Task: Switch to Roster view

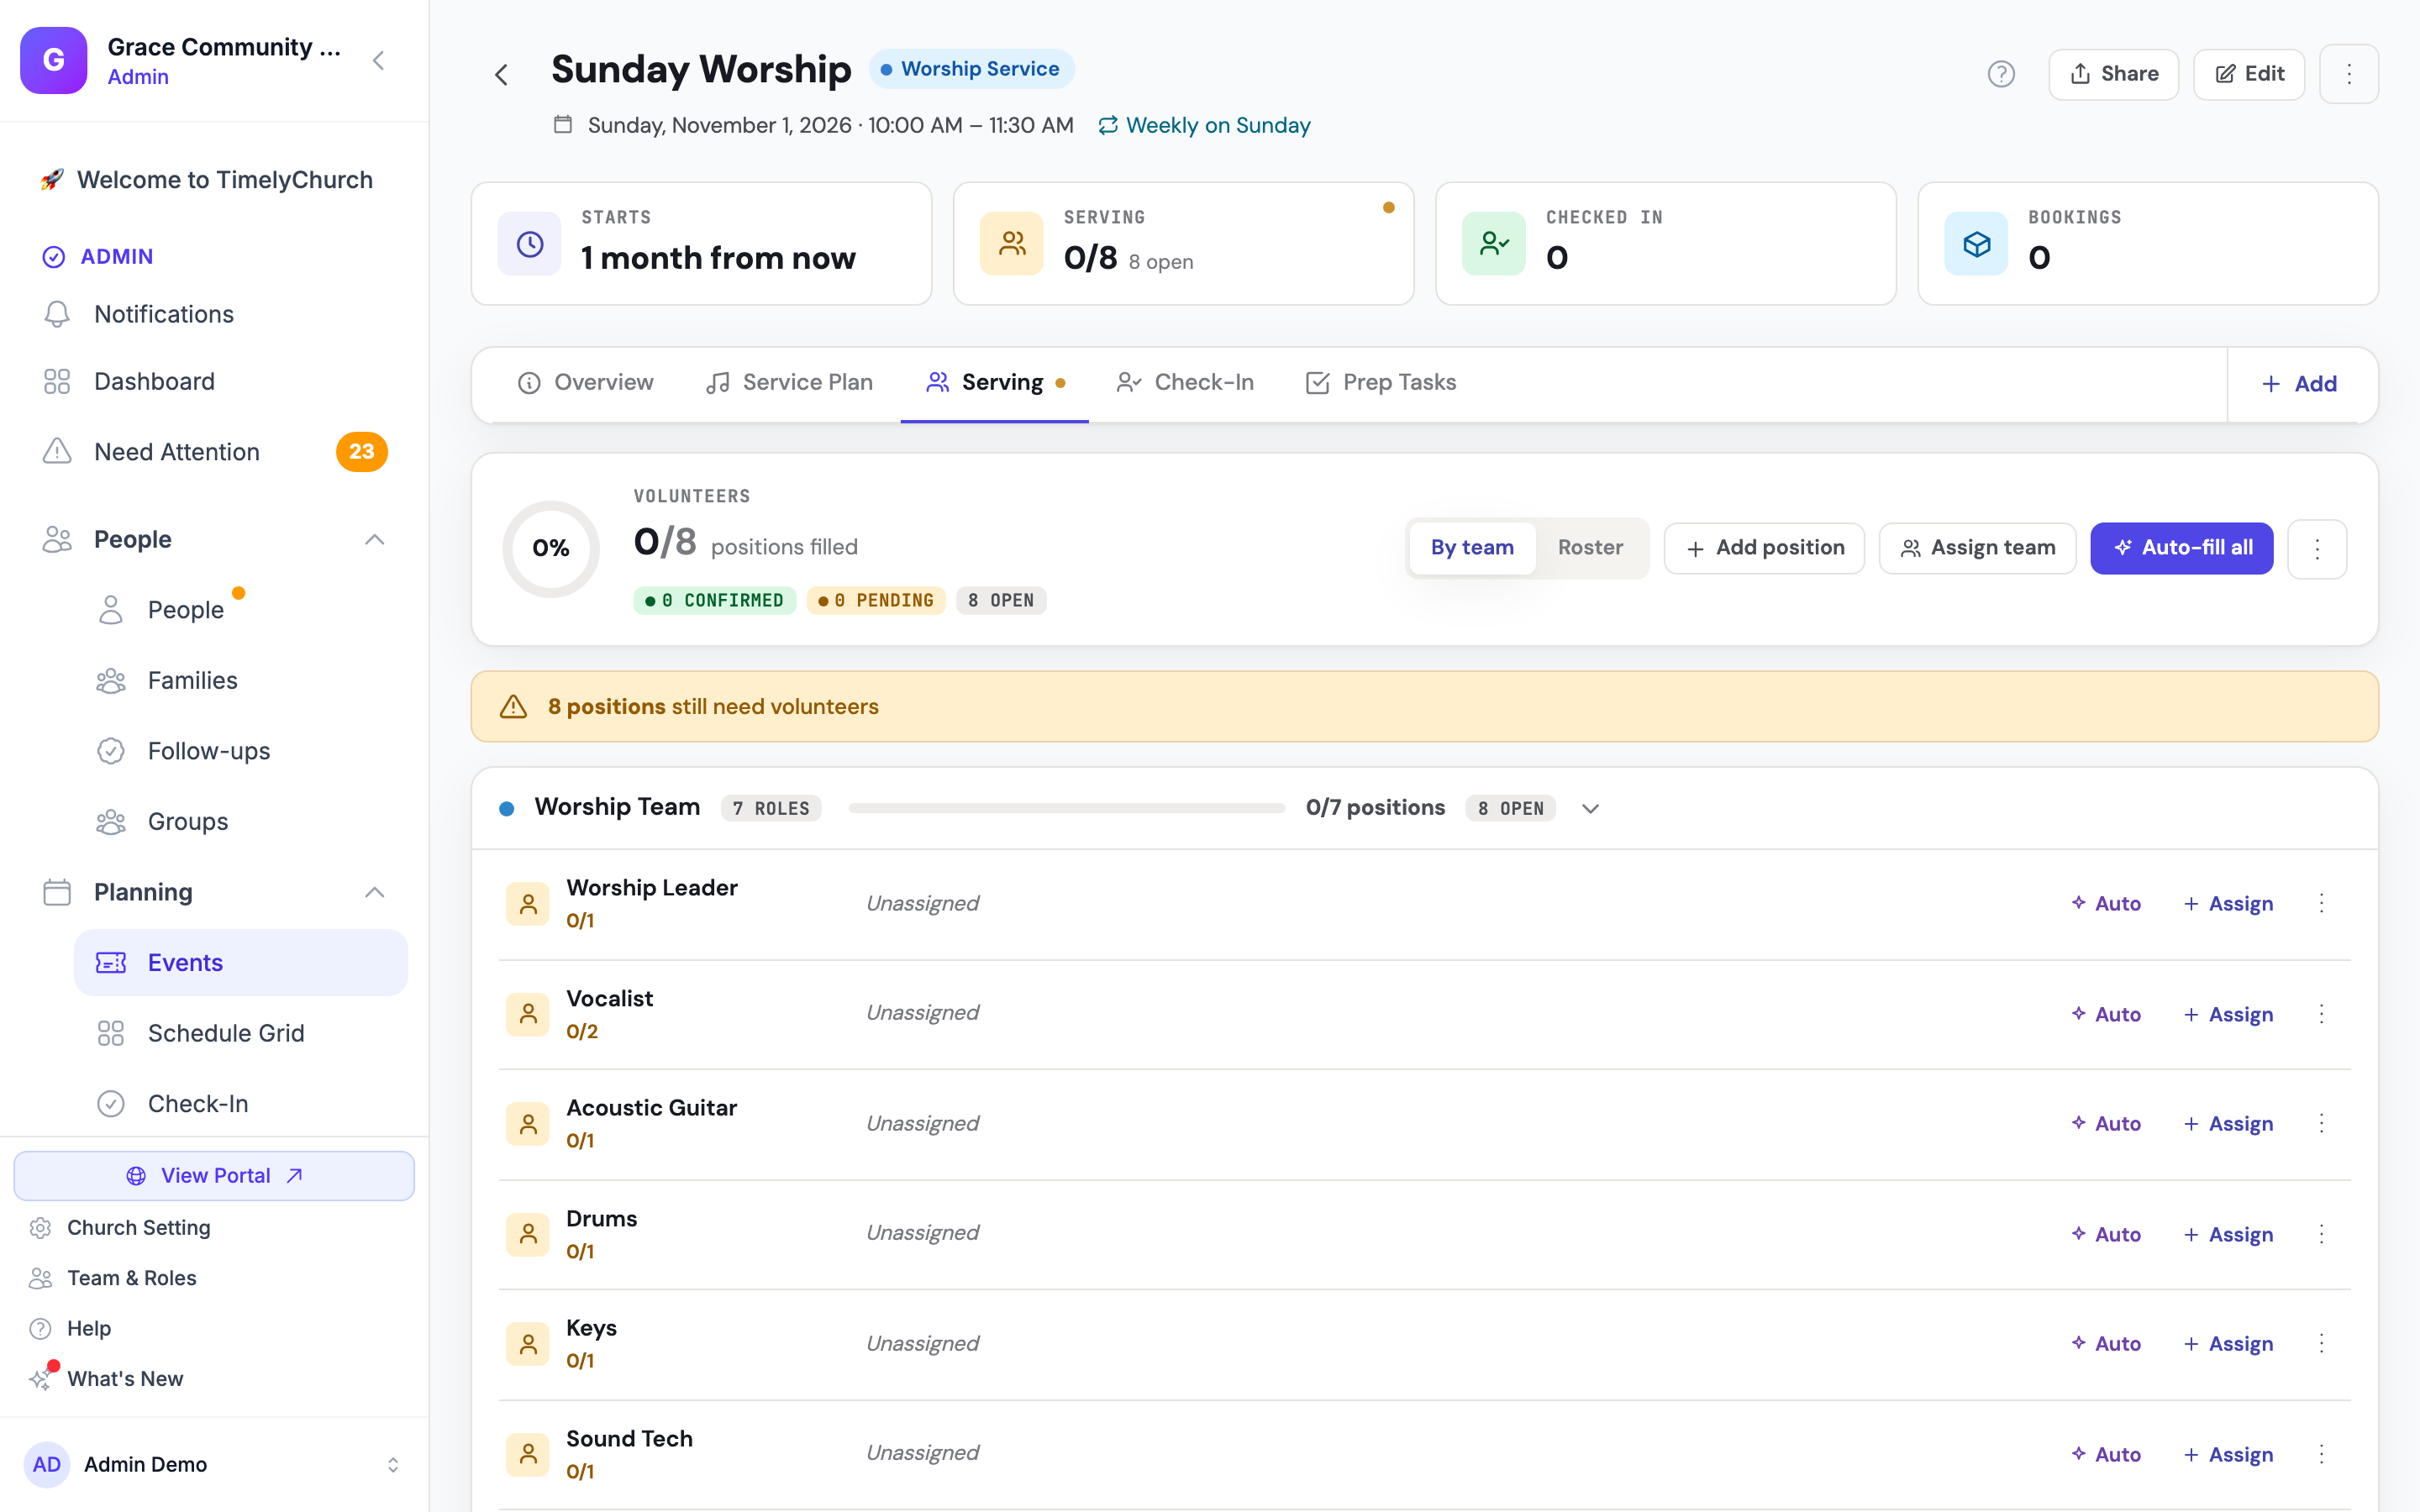Action: [1590, 548]
